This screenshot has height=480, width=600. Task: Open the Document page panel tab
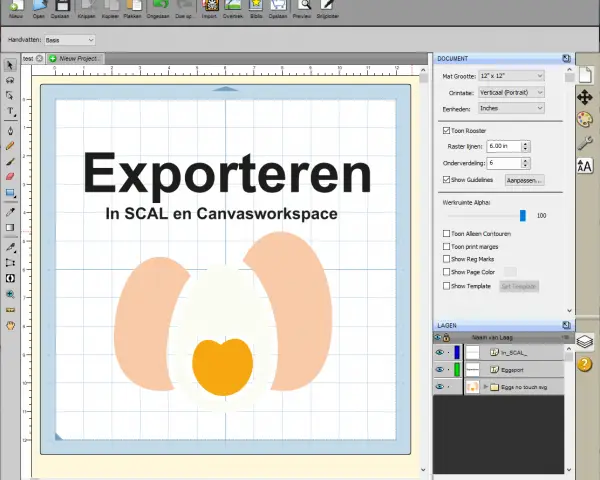pyautogui.click(x=585, y=74)
